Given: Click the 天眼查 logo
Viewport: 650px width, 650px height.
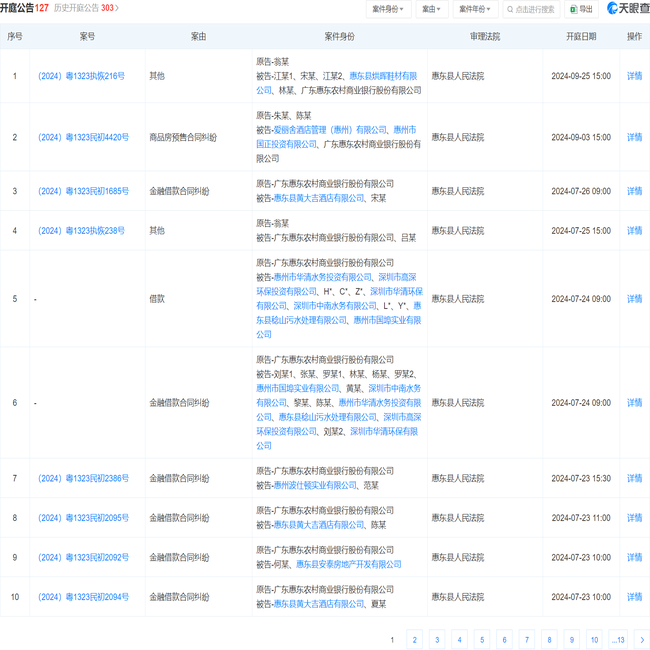Looking at the screenshot, I should click(628, 8).
